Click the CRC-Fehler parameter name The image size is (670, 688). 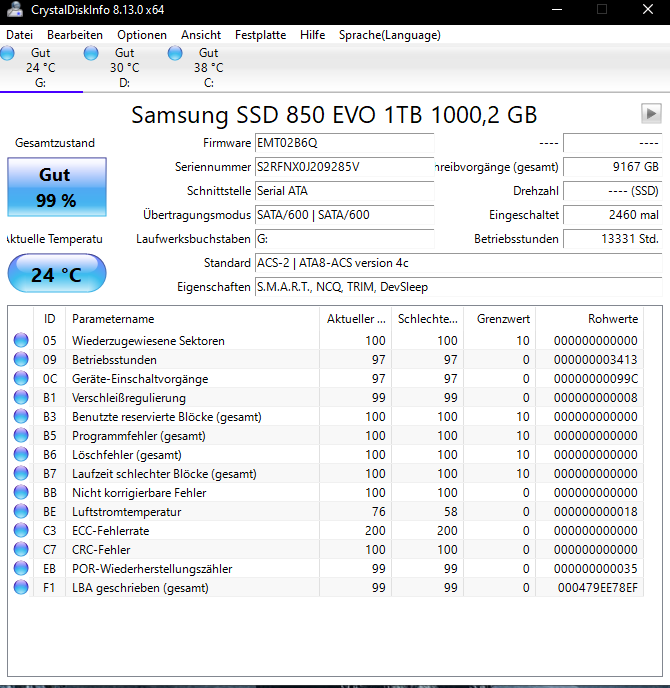point(101,550)
